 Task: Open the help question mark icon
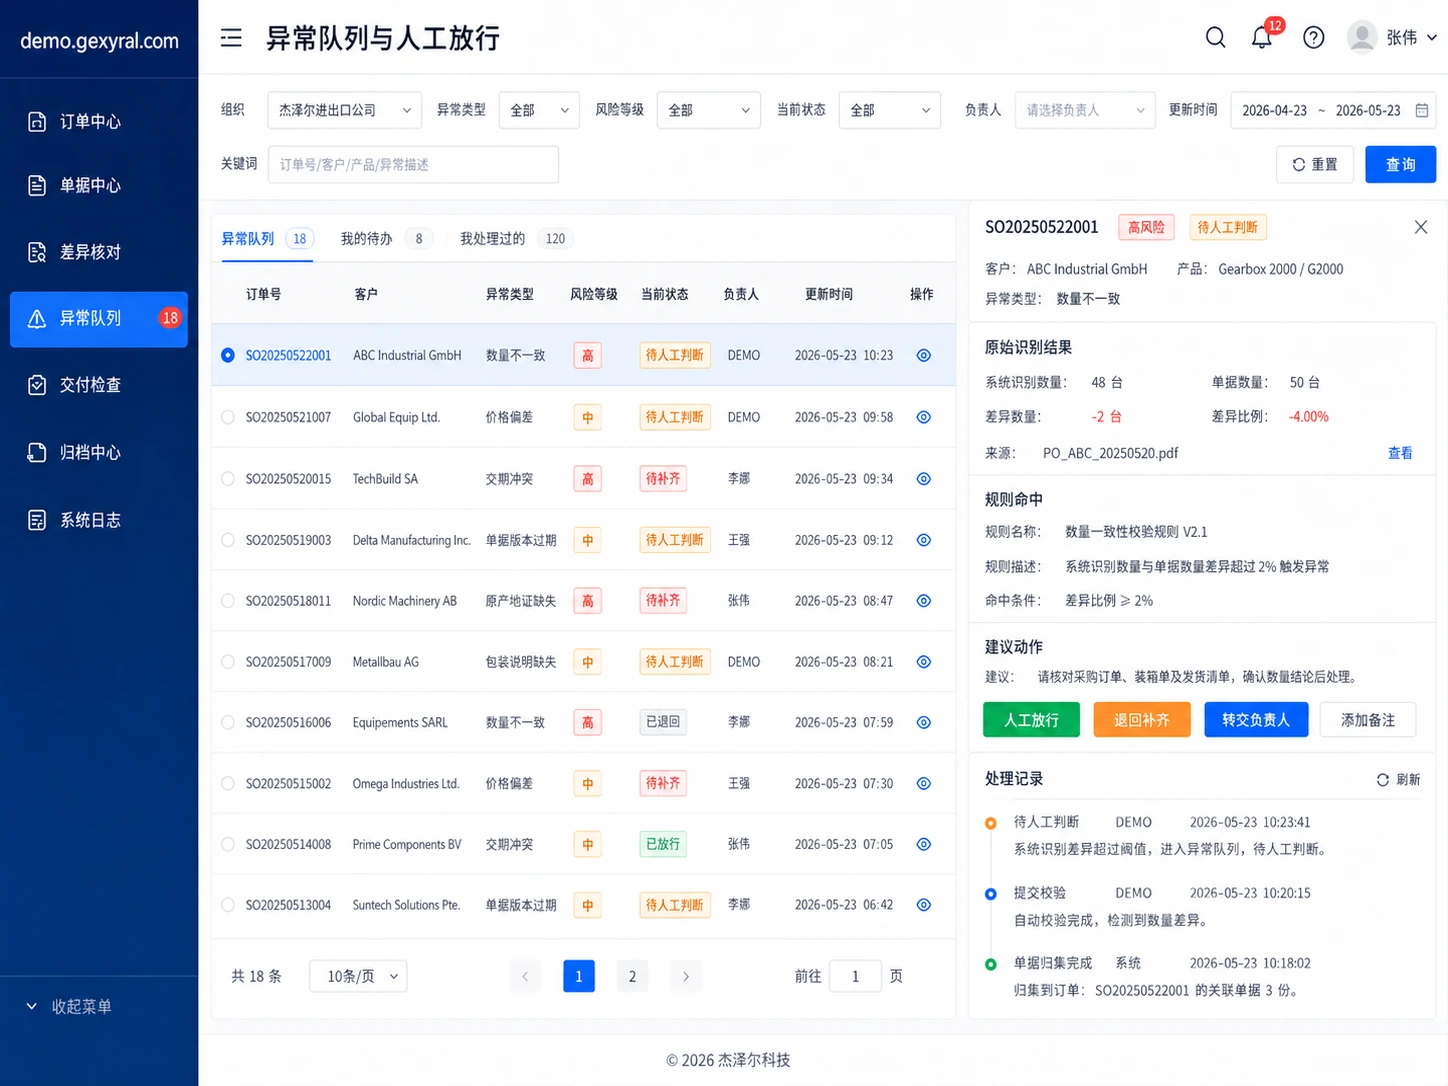tap(1314, 37)
